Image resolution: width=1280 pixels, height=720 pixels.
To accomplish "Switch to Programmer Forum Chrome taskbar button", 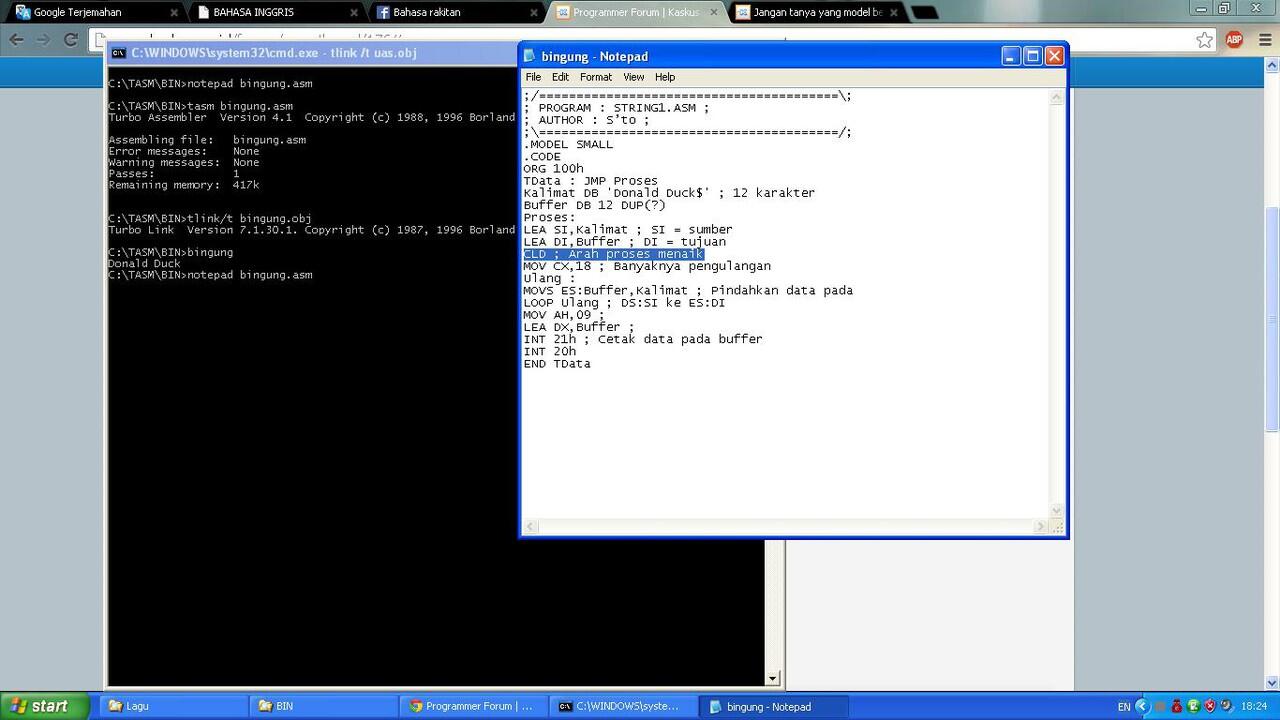I will (x=472, y=706).
